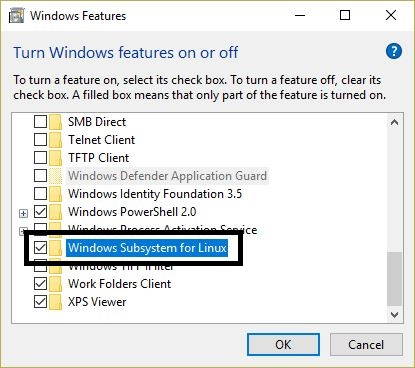Uncheck Windows Subsystem for Linux checkbox
This screenshot has height=368, width=415.
(x=40, y=248)
